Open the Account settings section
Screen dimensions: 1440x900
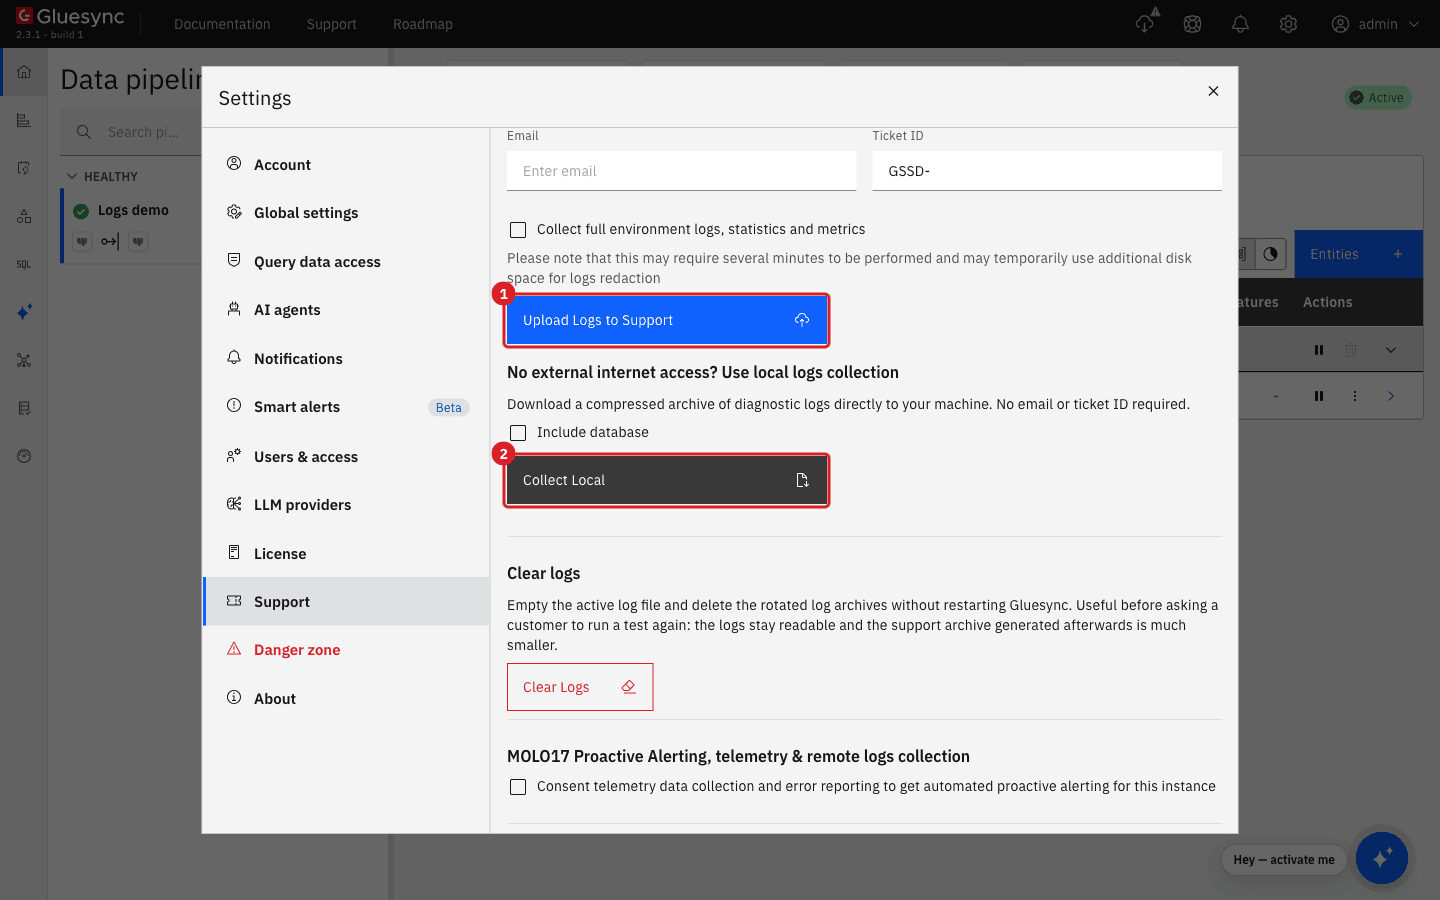coord(346,165)
